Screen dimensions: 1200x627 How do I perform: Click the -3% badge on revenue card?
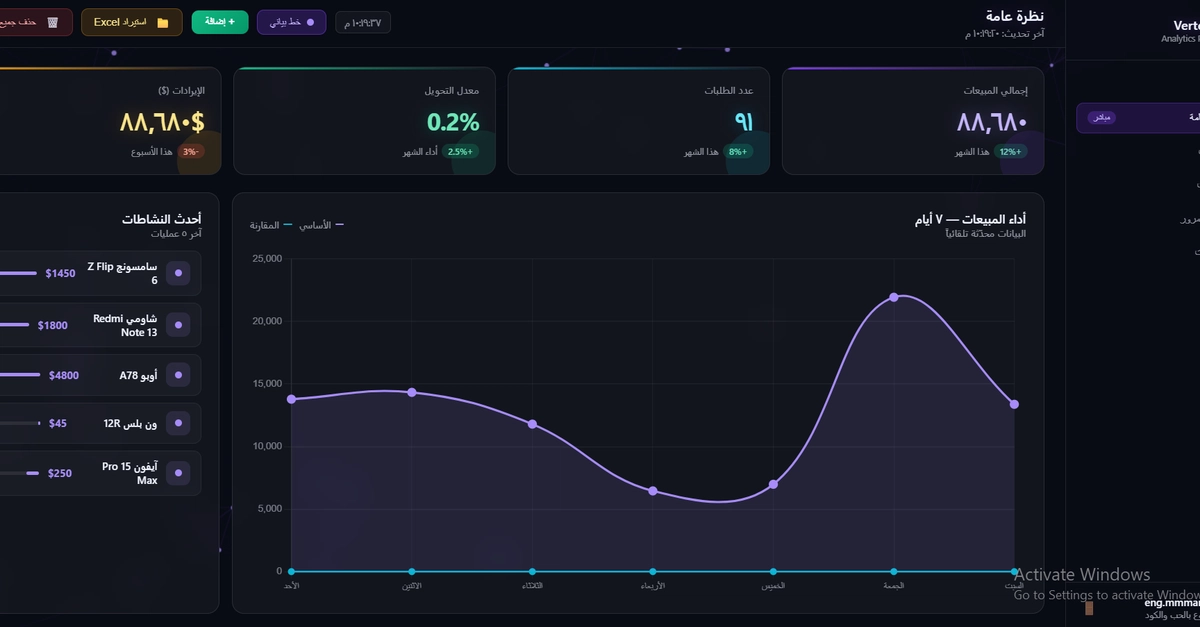tap(189, 152)
